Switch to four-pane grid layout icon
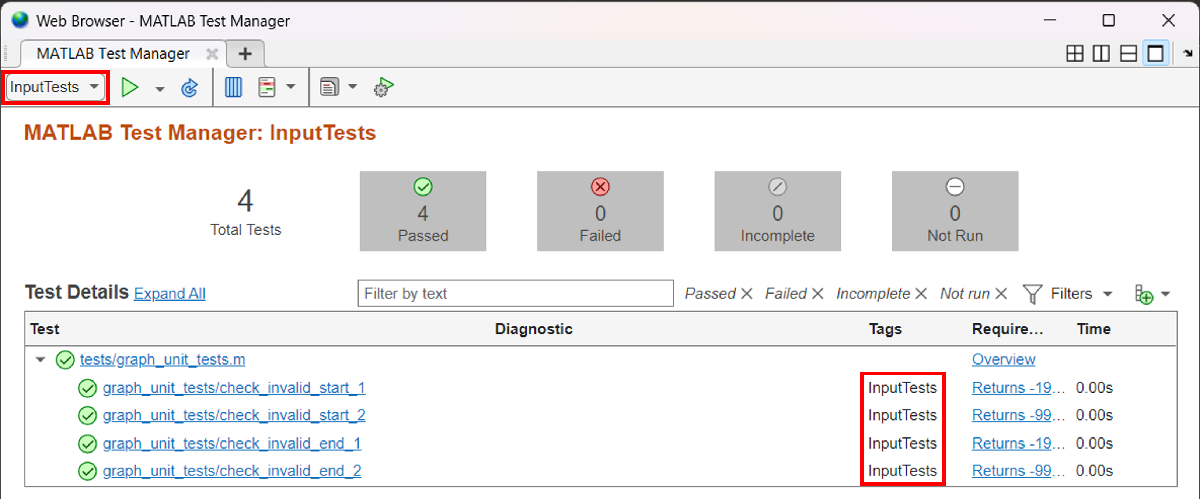The height and width of the screenshot is (499, 1200). (1075, 54)
